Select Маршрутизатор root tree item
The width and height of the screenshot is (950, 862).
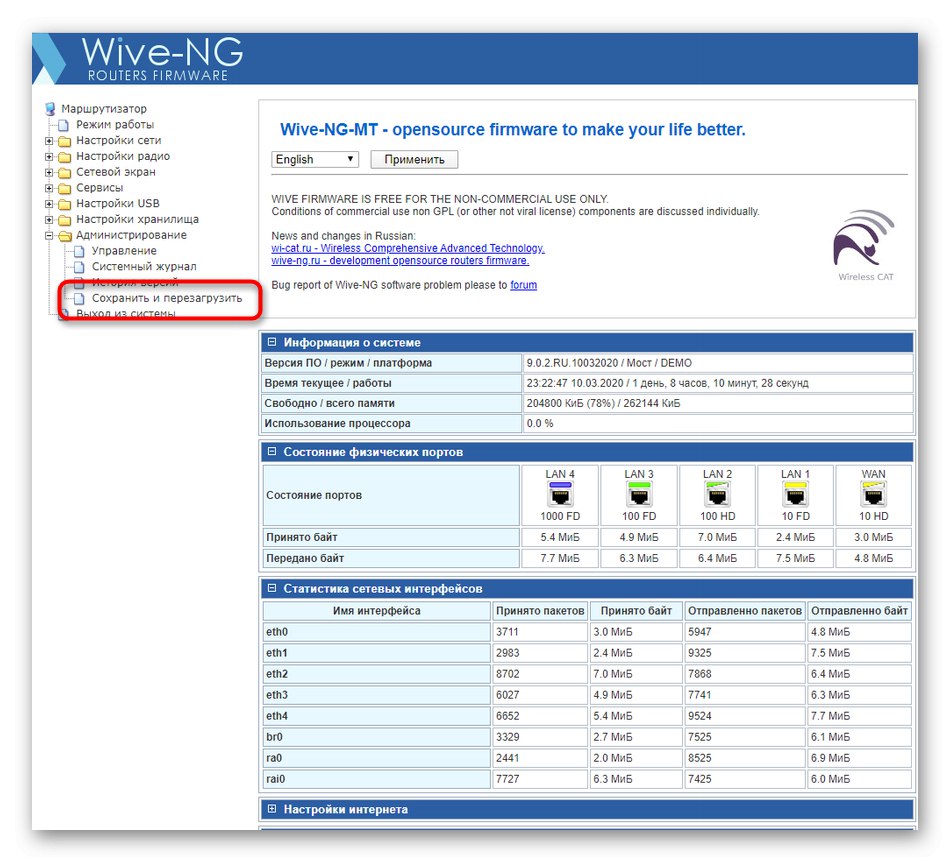104,109
